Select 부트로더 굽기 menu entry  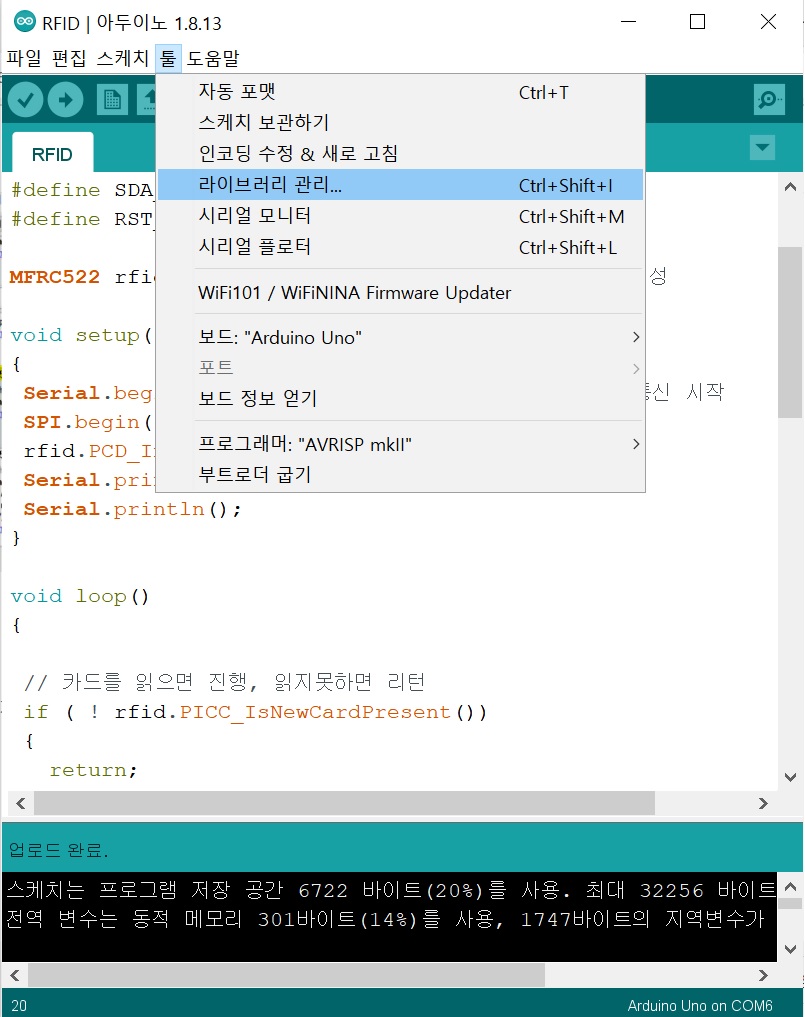coord(401,475)
